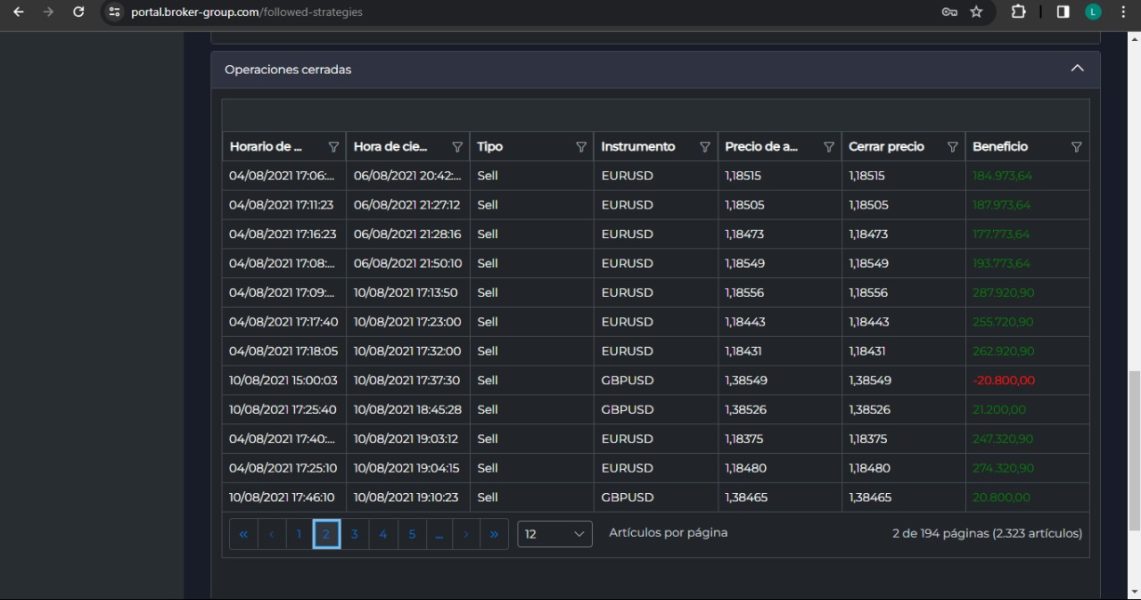Screen dimensions: 1141x600
Task: Select close time 06/08/2021 21:27:12
Action: tap(407, 205)
